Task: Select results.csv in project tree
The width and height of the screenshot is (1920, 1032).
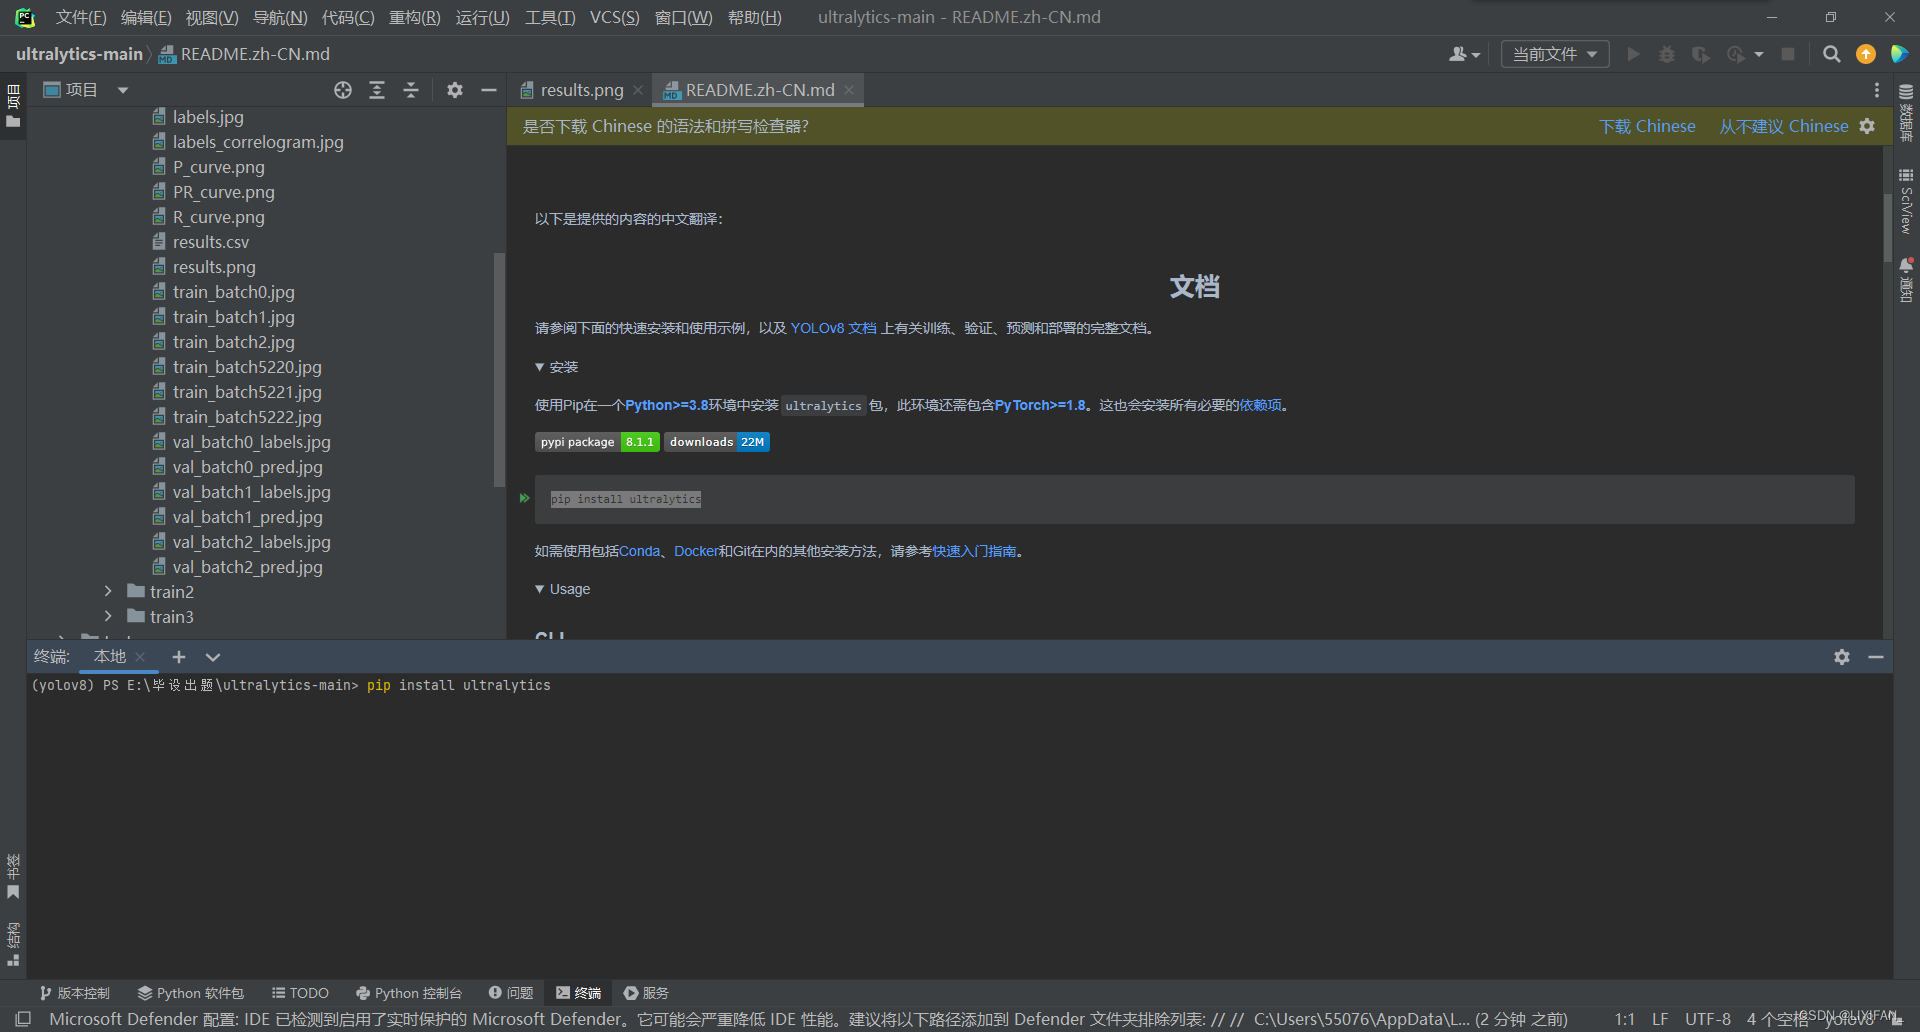Action: 211,242
